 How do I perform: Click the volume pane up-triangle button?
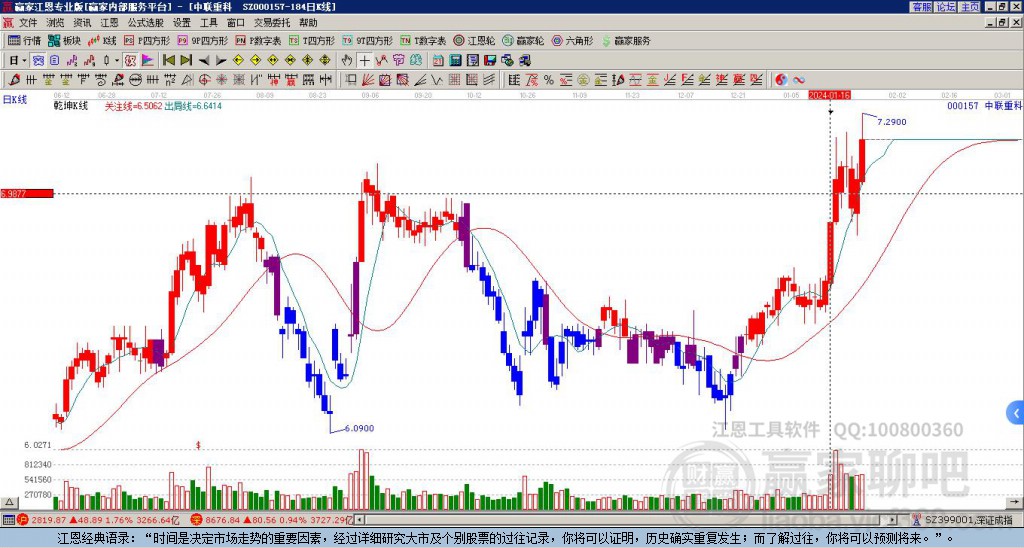pos(8,502)
